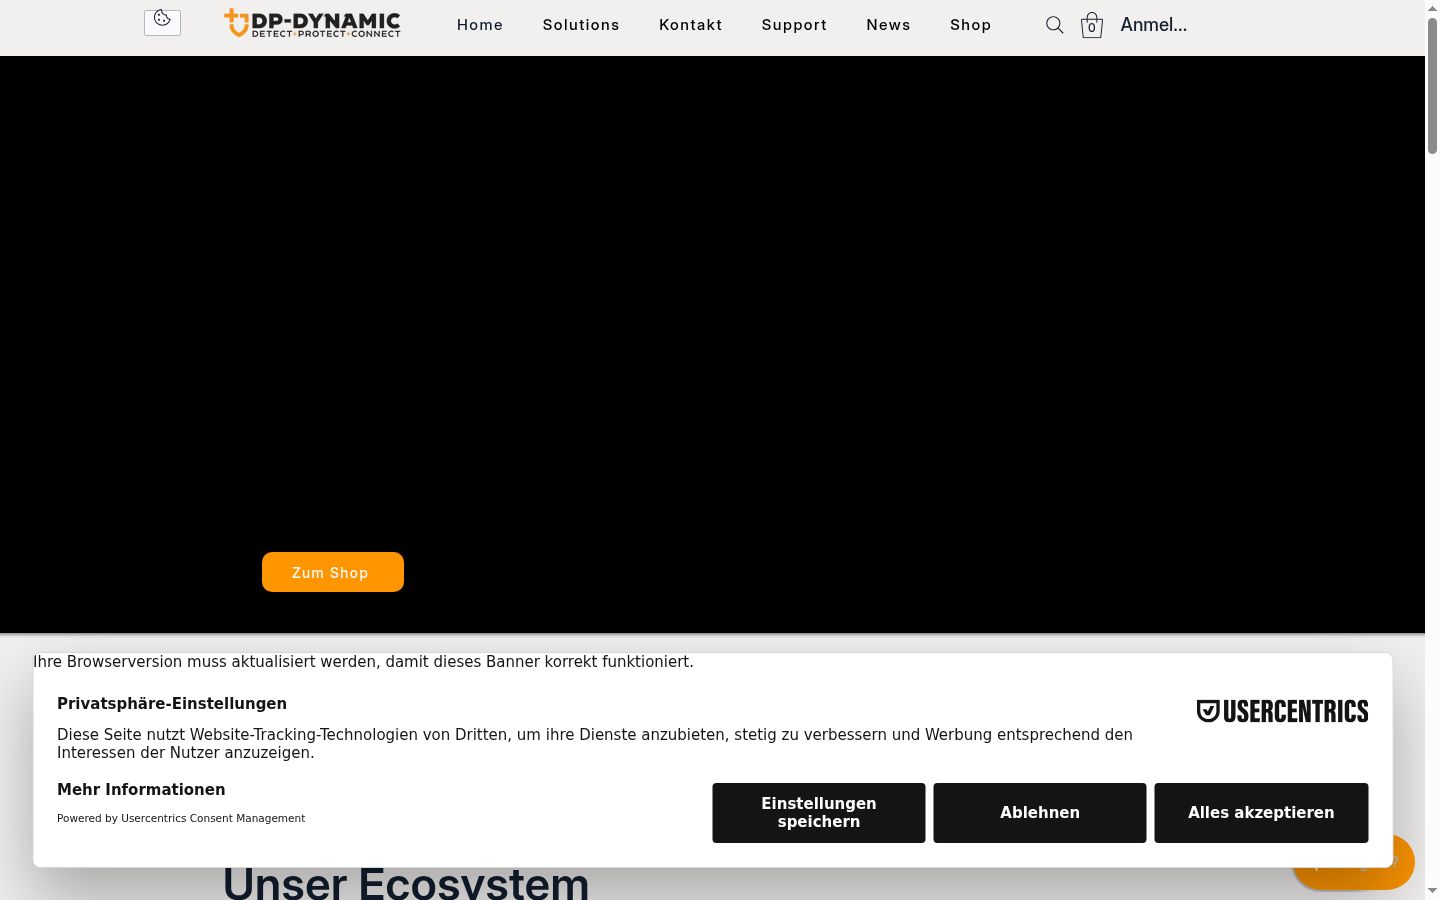Open the search magnifier icon
The width and height of the screenshot is (1440, 900).
1054,25
